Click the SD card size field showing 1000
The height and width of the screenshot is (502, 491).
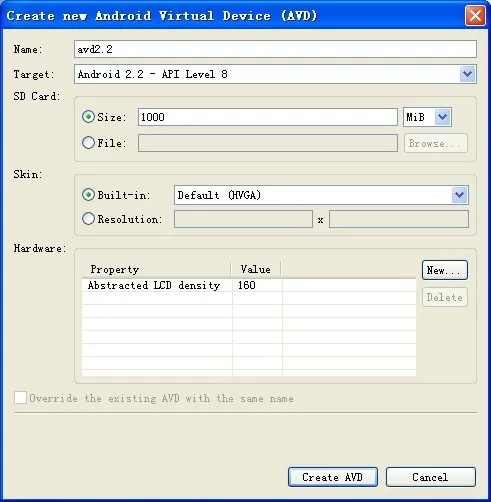[x=268, y=117]
